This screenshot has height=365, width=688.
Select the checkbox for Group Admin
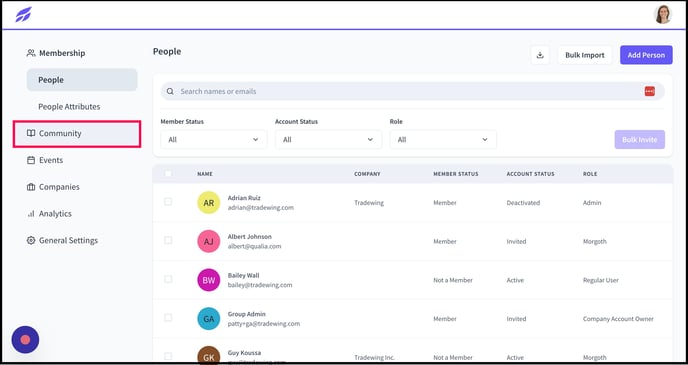[x=168, y=318]
